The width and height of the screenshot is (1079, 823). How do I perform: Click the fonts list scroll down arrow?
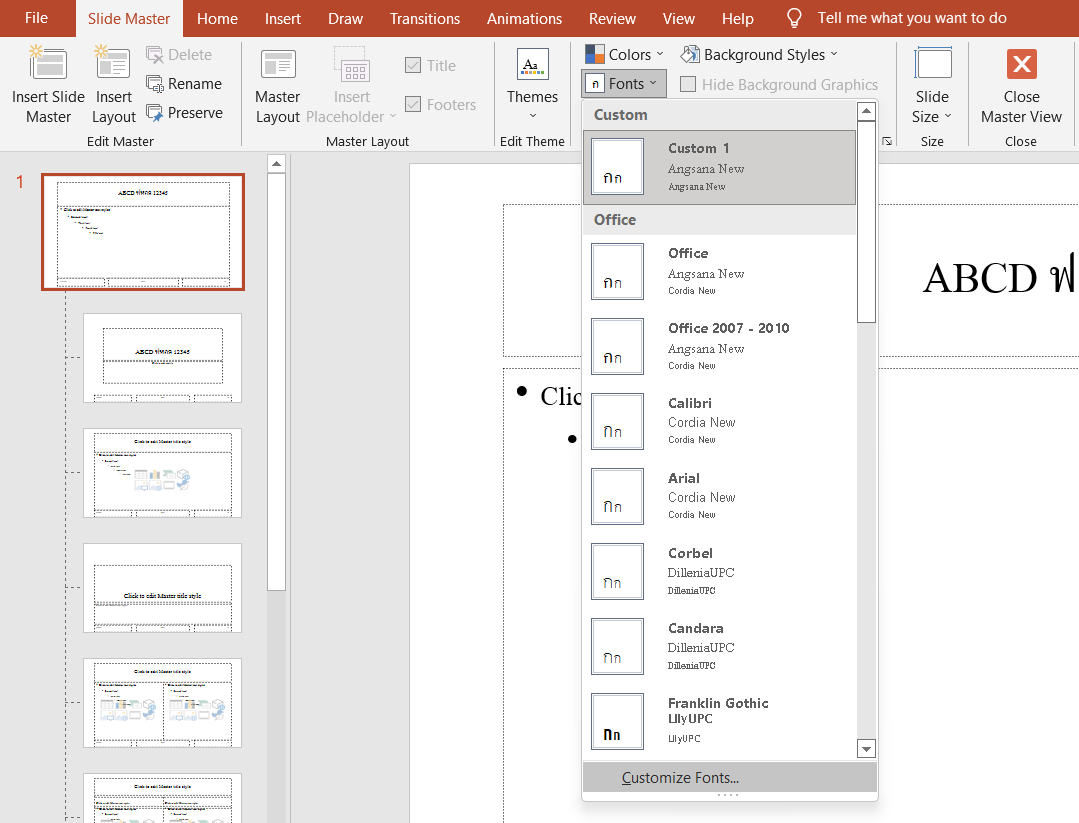866,749
